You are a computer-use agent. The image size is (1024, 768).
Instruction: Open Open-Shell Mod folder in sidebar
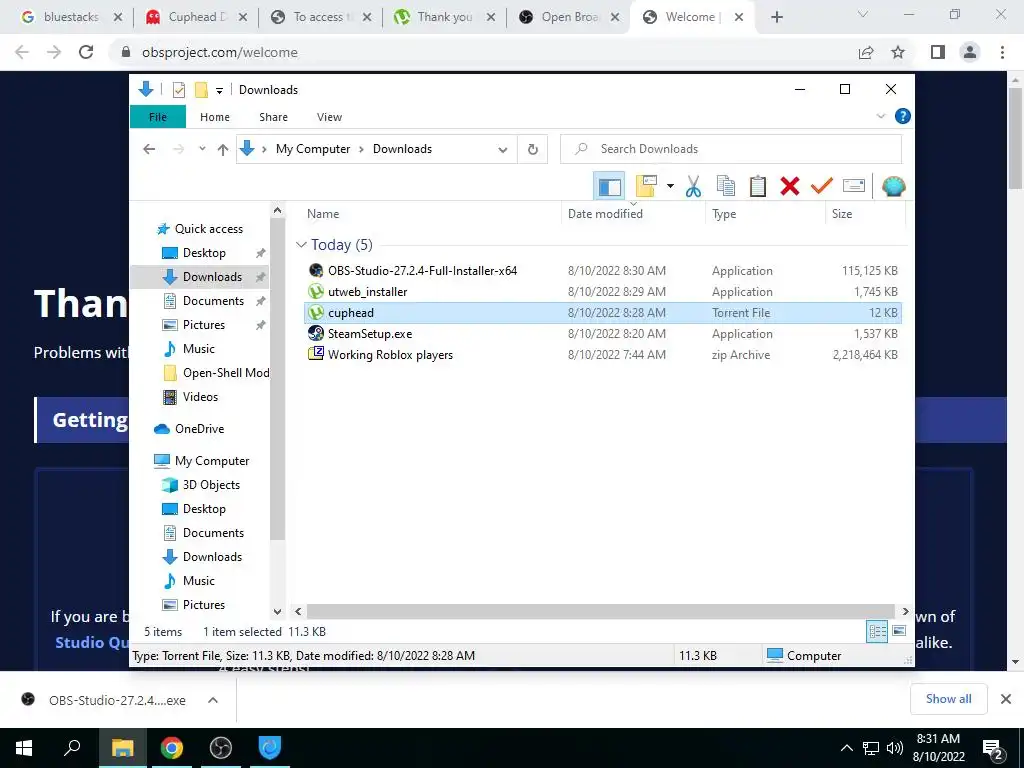click(226, 373)
